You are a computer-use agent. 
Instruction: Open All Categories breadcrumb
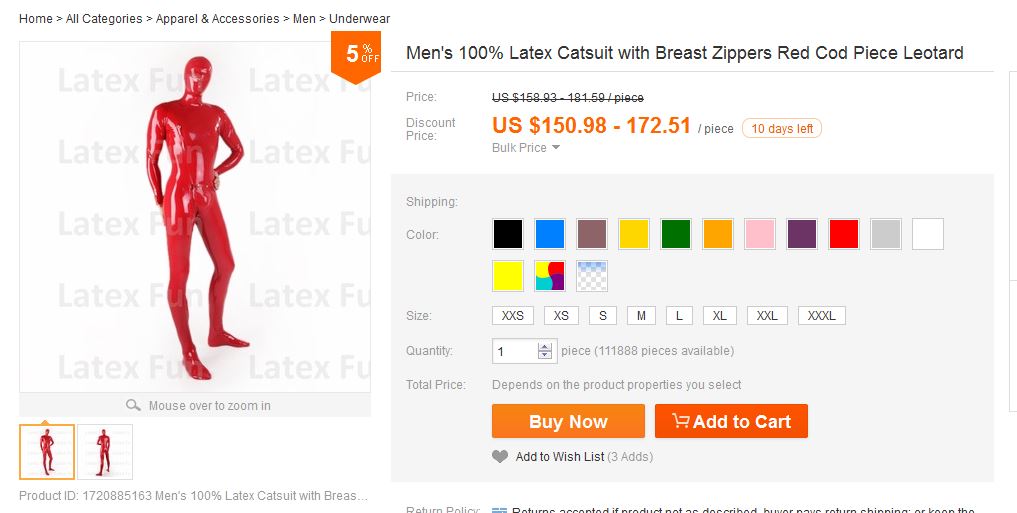pos(104,19)
